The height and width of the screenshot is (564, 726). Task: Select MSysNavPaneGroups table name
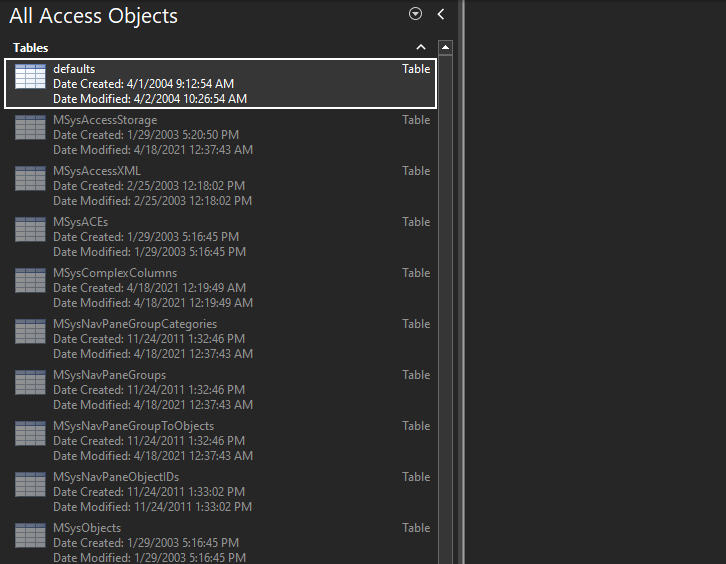109,375
